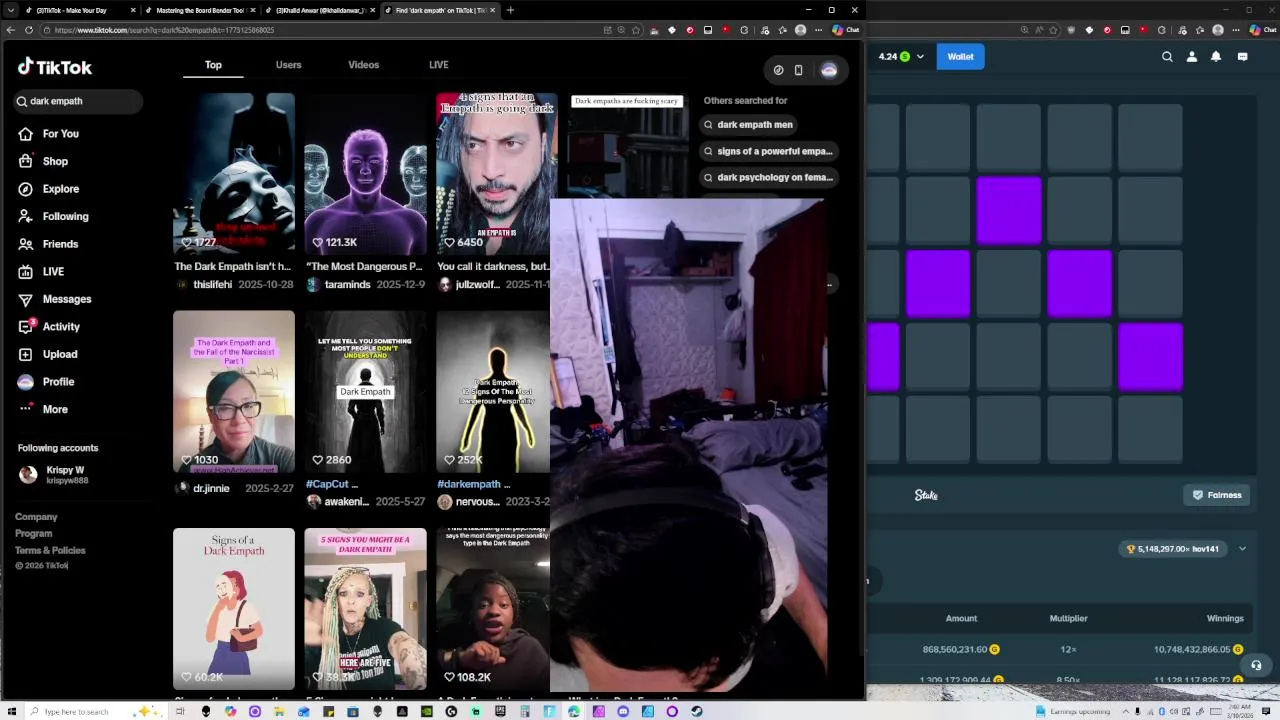
Task: Open Steam from the taskbar
Action: [x=697, y=712]
